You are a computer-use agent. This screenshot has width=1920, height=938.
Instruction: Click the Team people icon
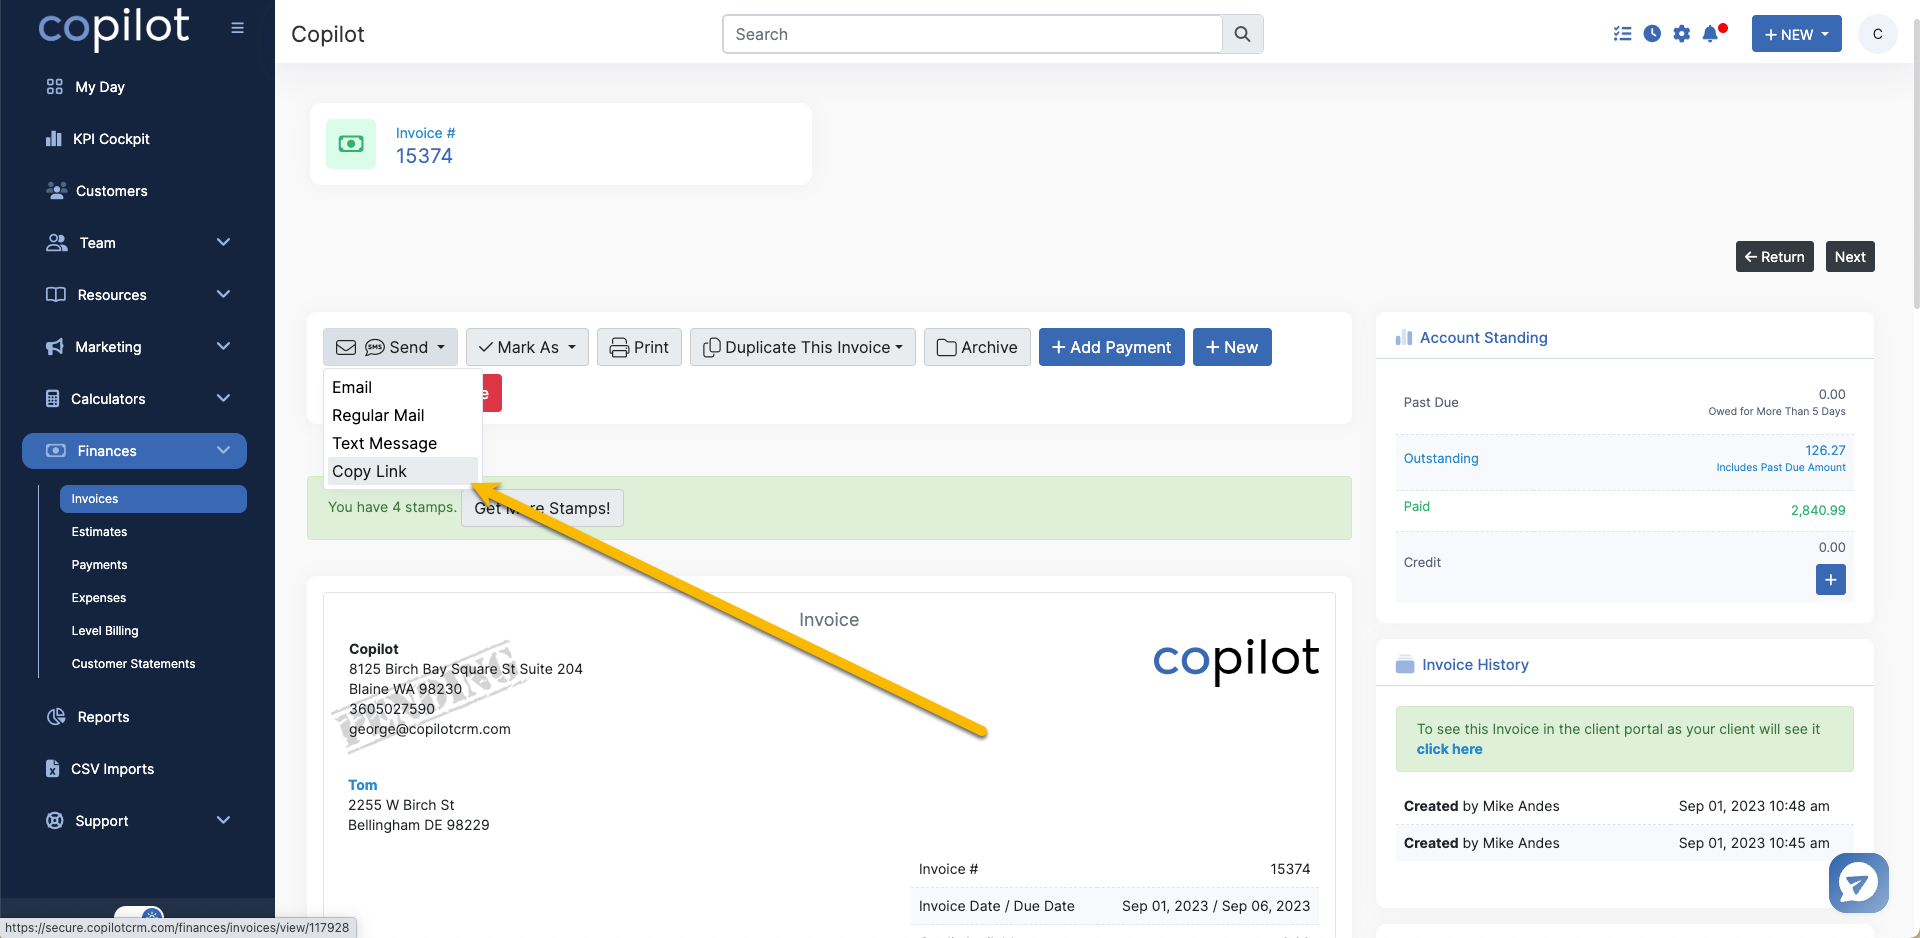click(x=57, y=243)
